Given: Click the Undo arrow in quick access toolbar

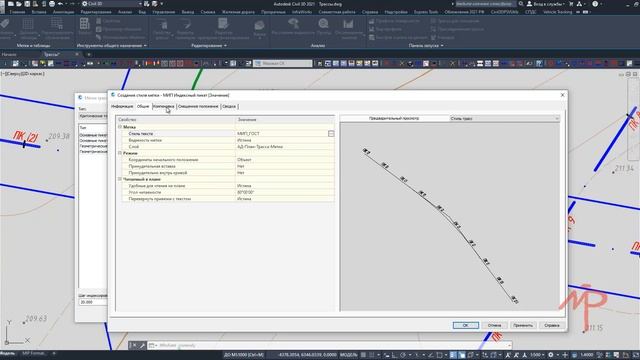Looking at the screenshot, I should (60, 4).
